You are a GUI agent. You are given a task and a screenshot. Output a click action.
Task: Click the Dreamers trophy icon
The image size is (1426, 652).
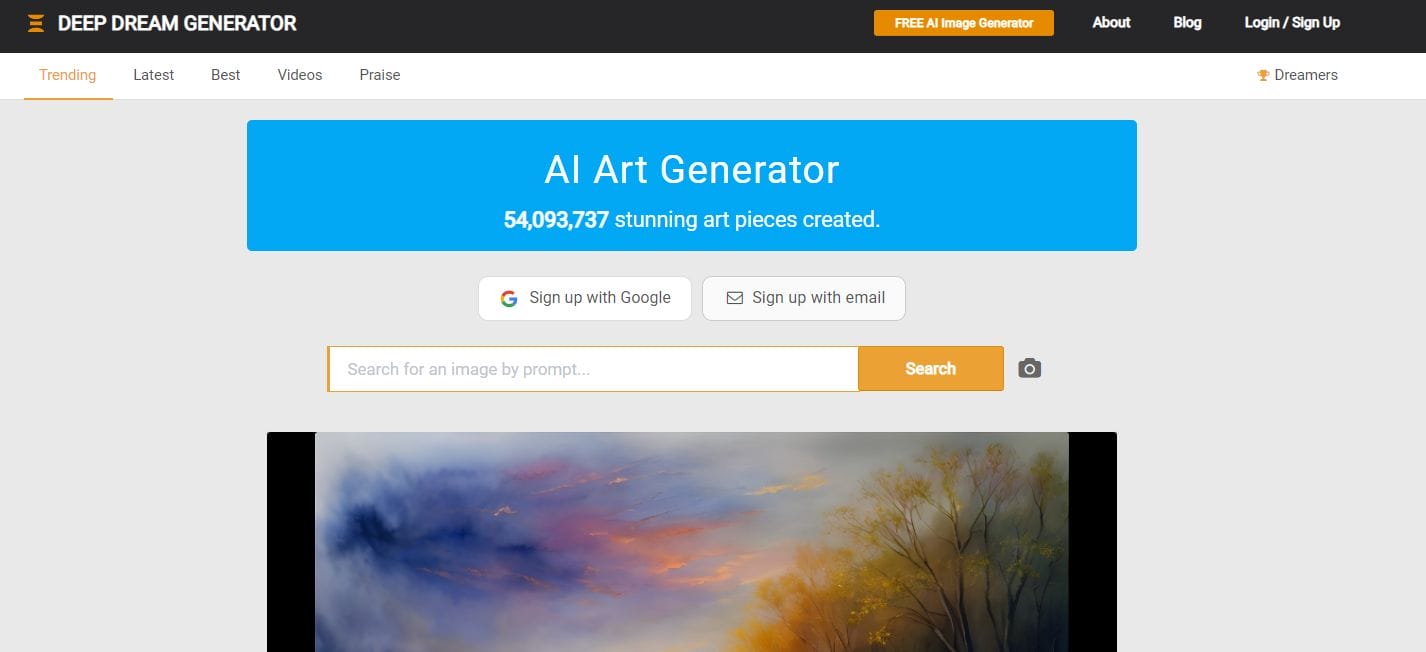tap(1263, 75)
